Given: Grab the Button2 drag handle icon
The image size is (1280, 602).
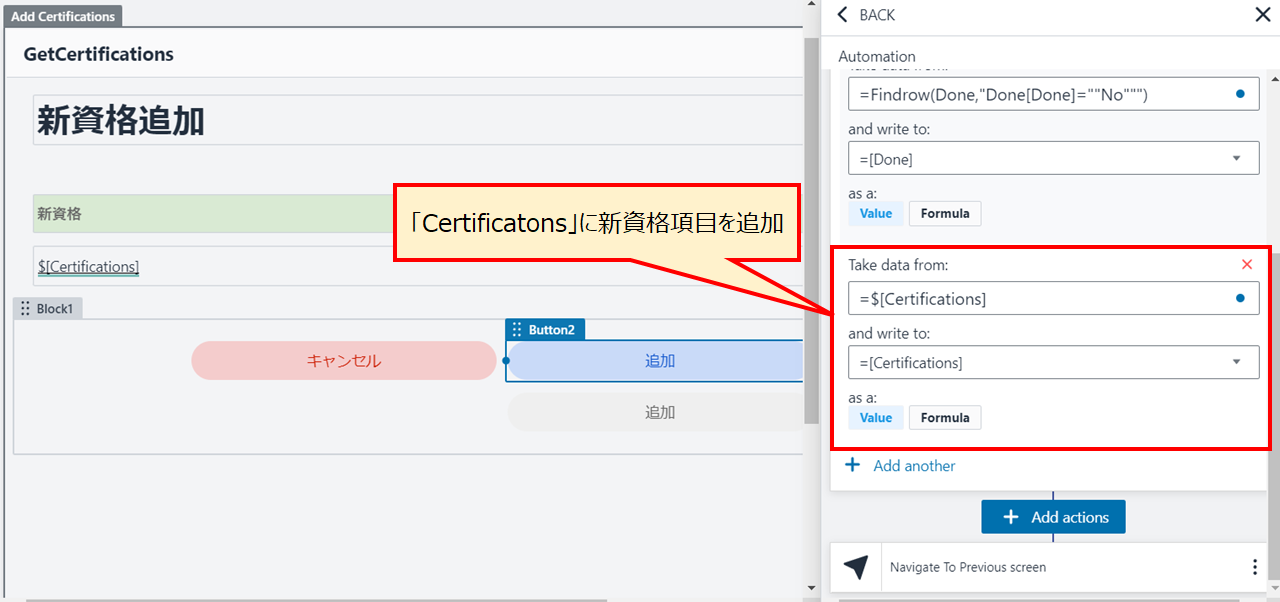Looking at the screenshot, I should [517, 329].
